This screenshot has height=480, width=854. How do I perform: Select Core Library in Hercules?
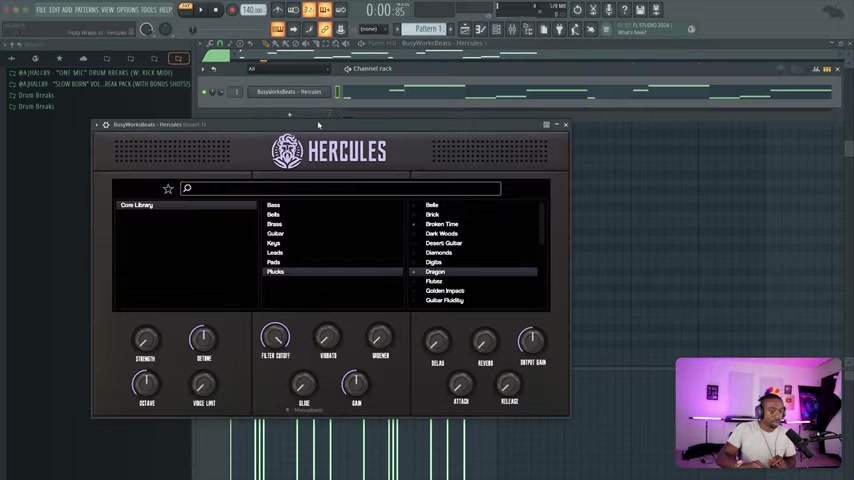click(186, 205)
